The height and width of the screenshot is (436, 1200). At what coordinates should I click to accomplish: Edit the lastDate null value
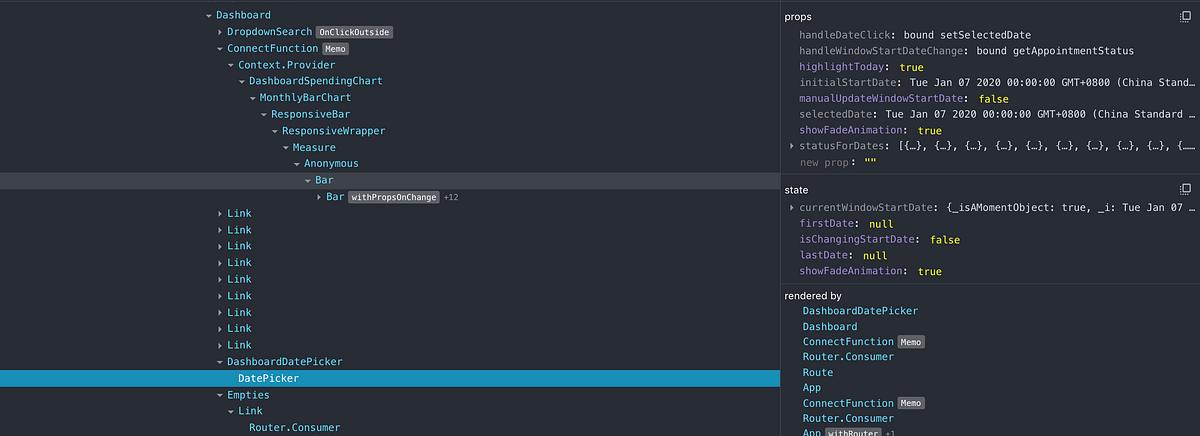874,256
